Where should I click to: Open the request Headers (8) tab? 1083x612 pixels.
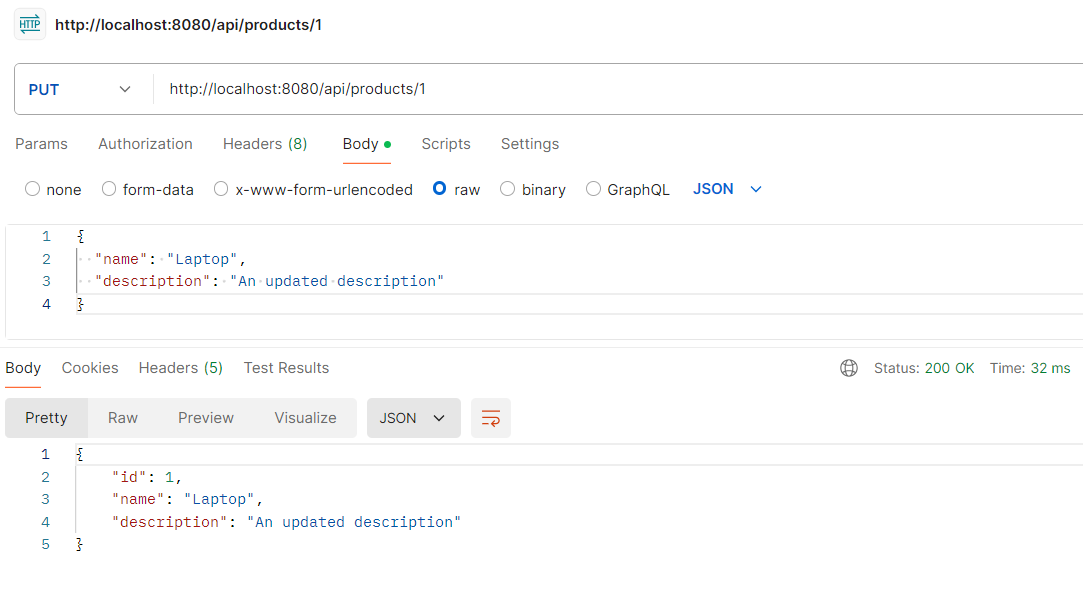click(x=265, y=144)
